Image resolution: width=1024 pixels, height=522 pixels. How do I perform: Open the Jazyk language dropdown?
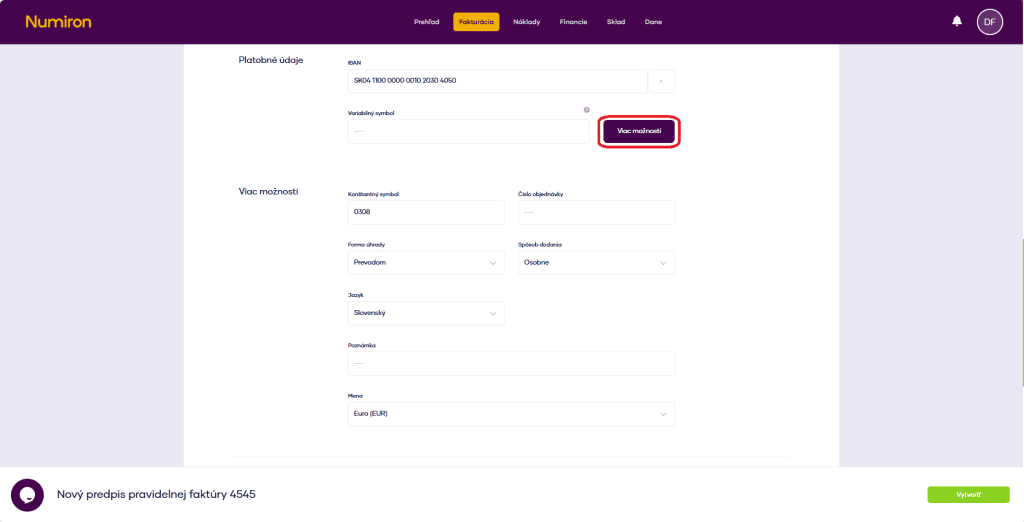(x=426, y=313)
